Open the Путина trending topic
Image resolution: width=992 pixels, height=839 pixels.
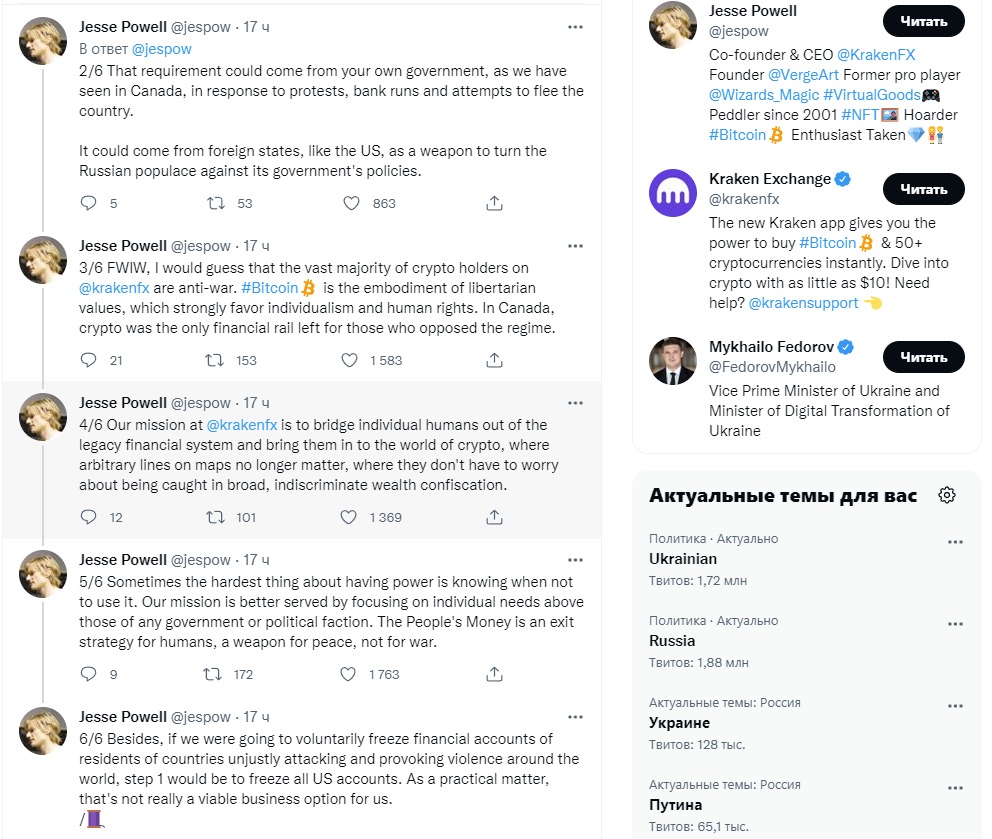tap(675, 805)
